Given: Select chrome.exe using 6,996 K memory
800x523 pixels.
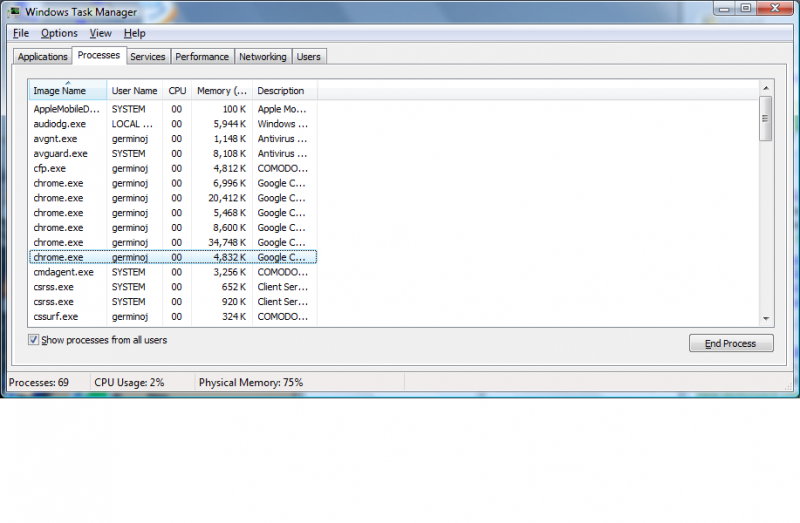Looking at the screenshot, I should click(x=173, y=183).
